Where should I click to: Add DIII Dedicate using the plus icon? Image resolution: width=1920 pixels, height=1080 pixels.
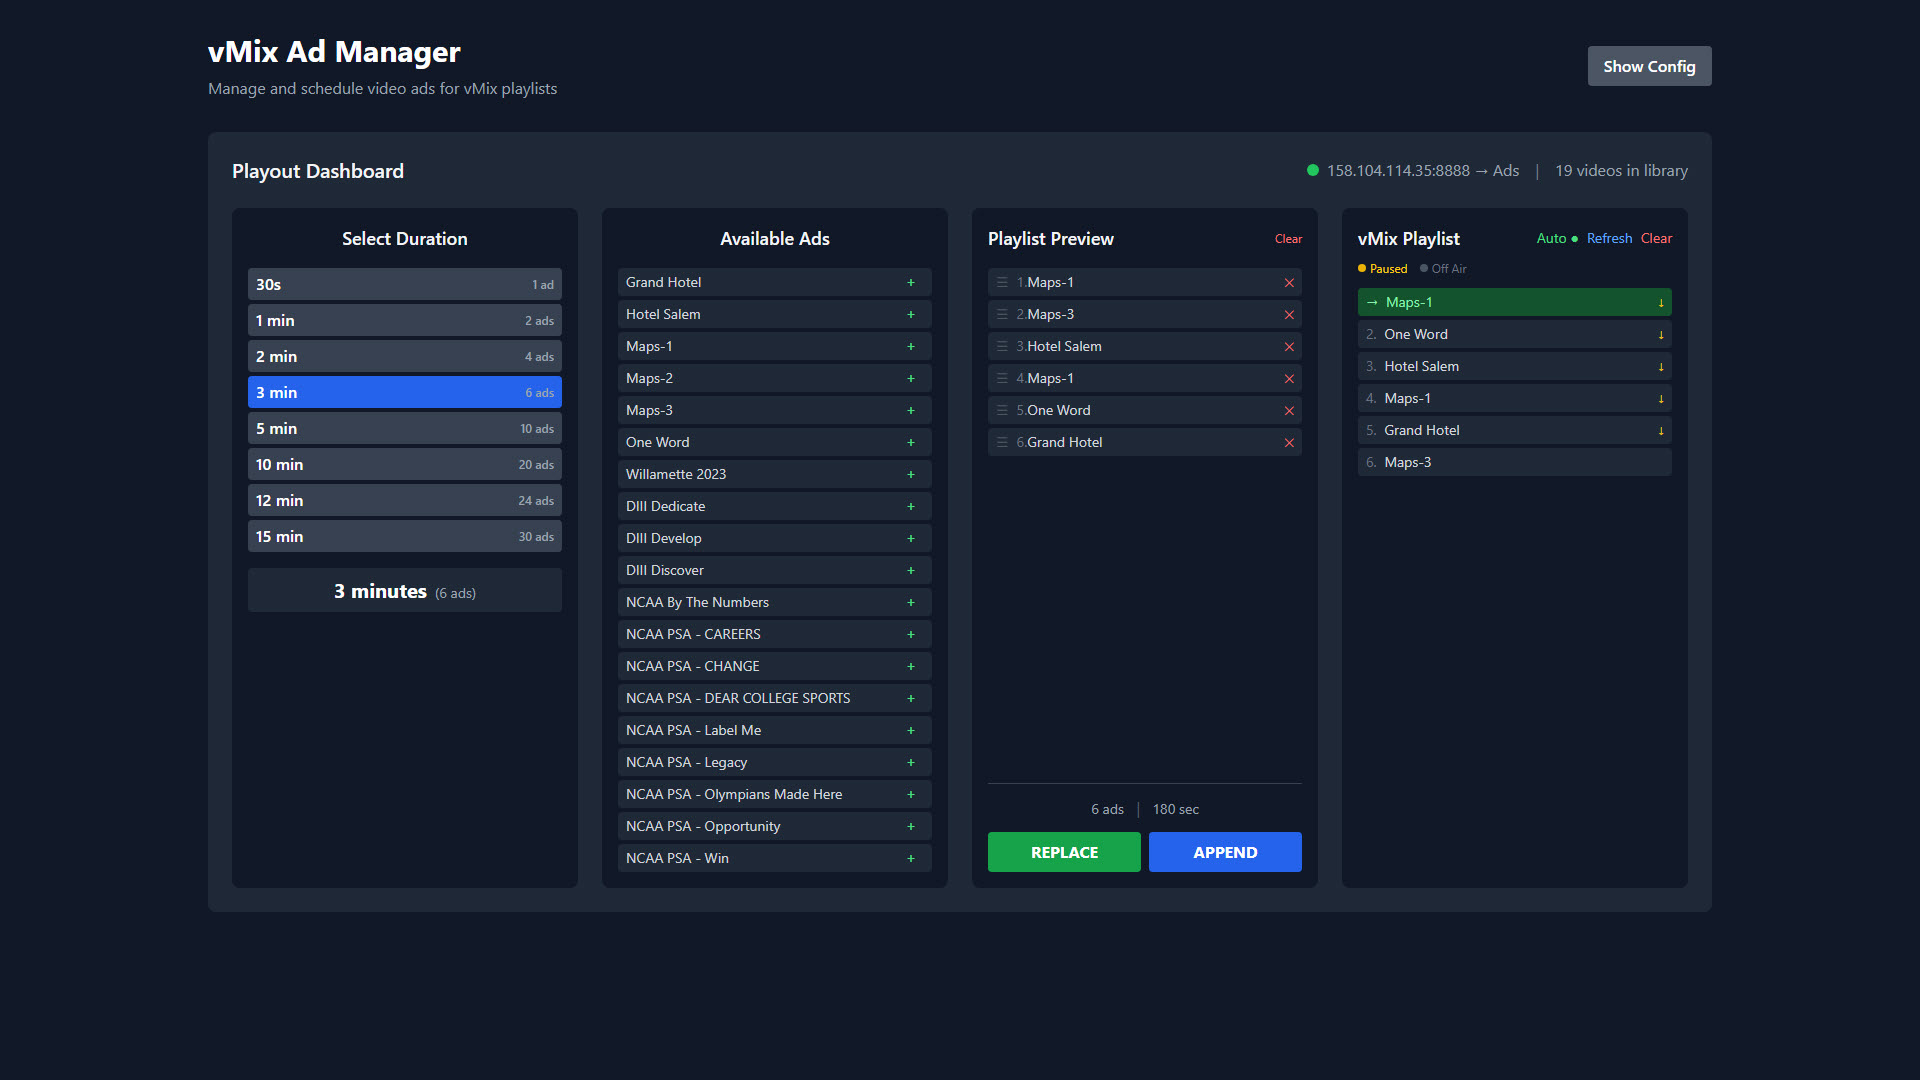(x=911, y=506)
